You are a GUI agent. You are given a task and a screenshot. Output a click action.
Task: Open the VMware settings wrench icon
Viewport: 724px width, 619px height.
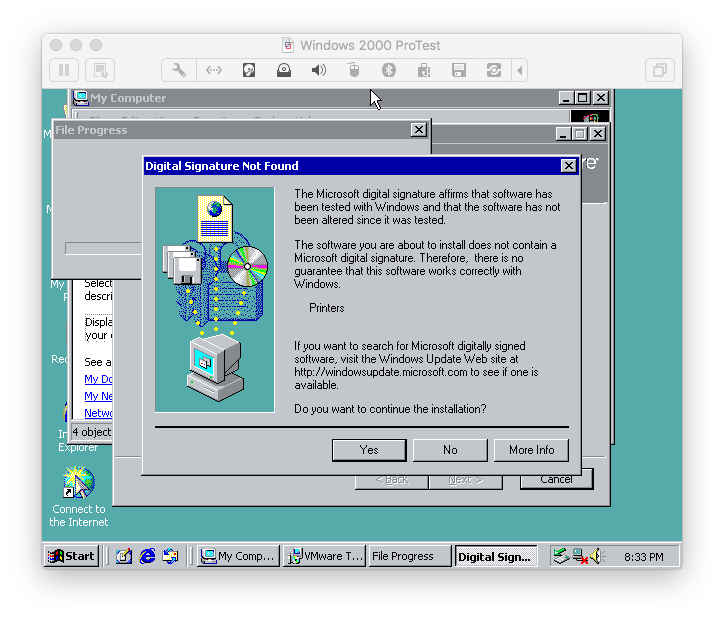pos(179,70)
